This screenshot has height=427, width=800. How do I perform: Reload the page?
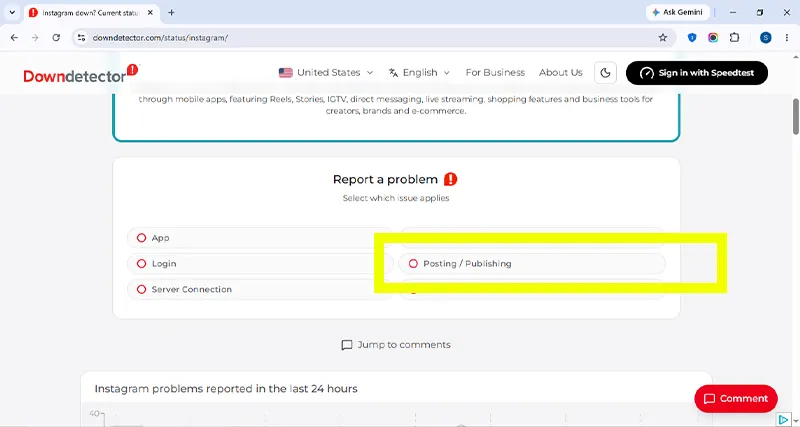[56, 38]
